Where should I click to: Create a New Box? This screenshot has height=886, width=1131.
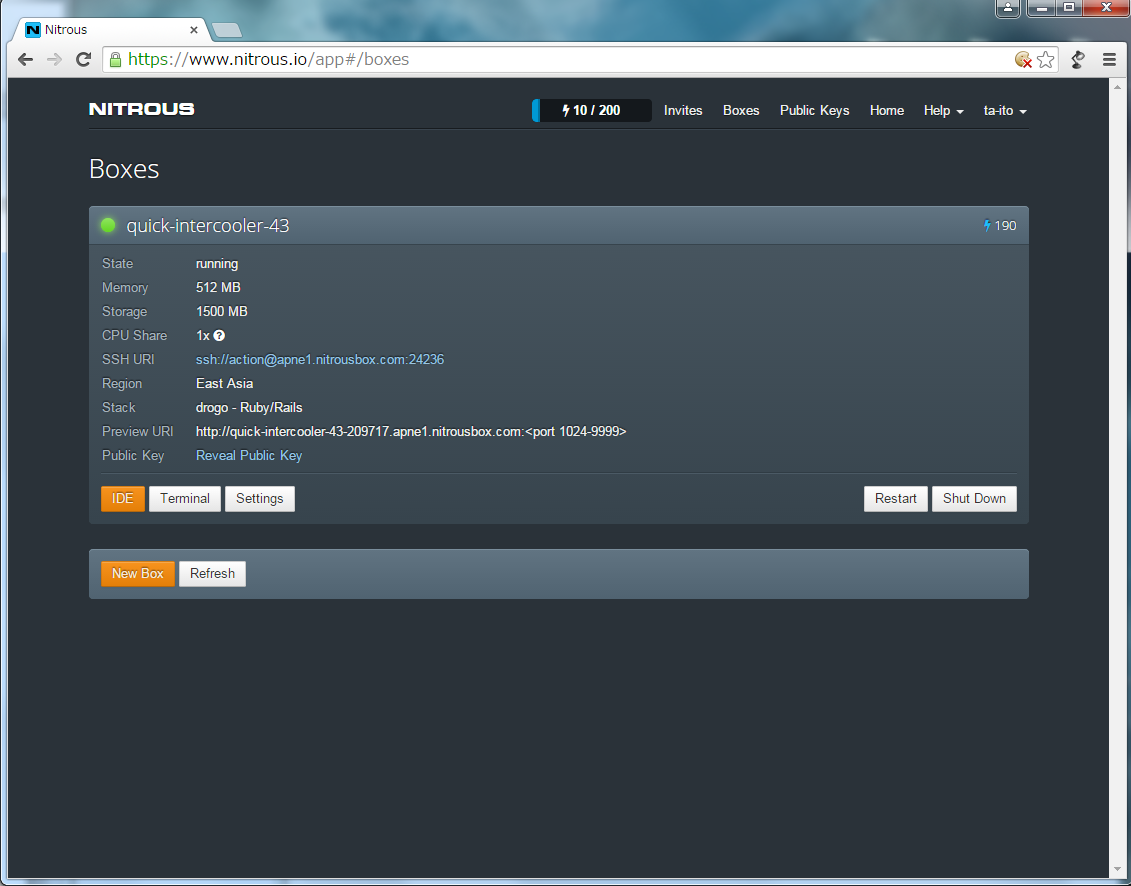[138, 574]
